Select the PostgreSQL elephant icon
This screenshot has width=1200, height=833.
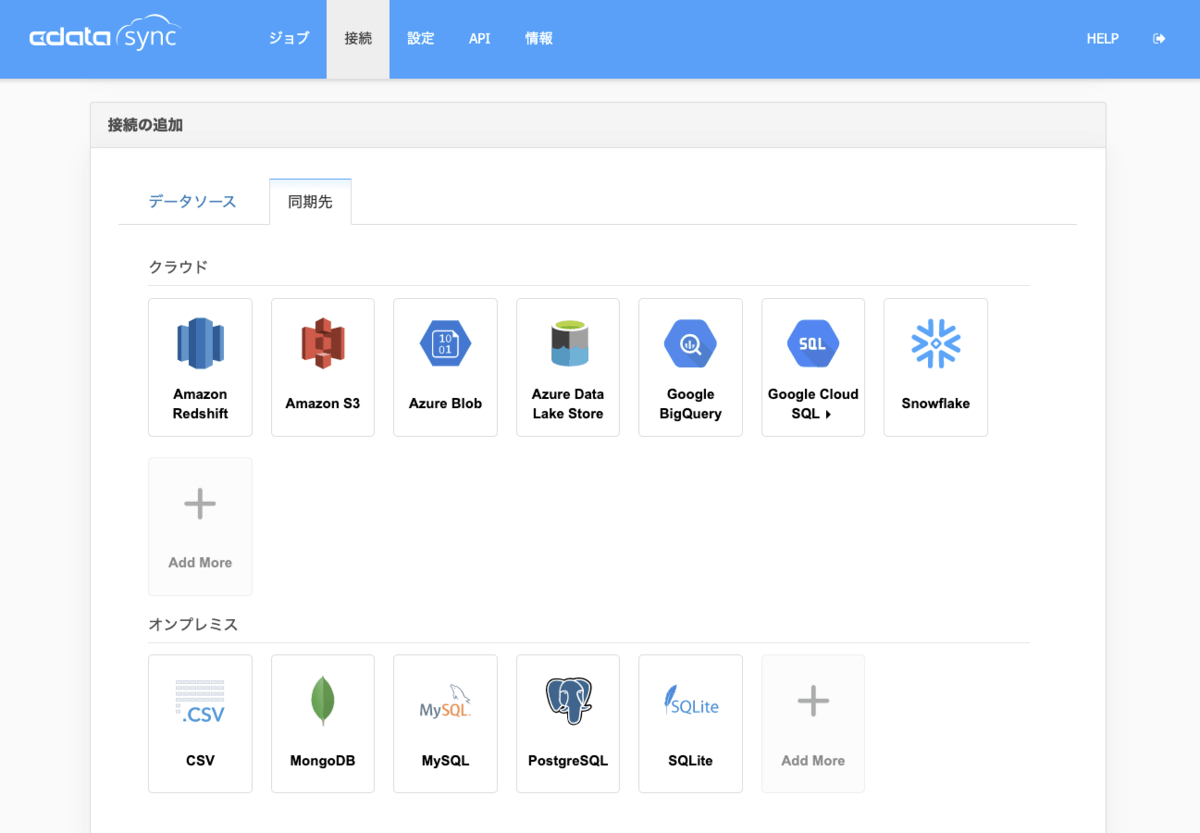pos(568,701)
